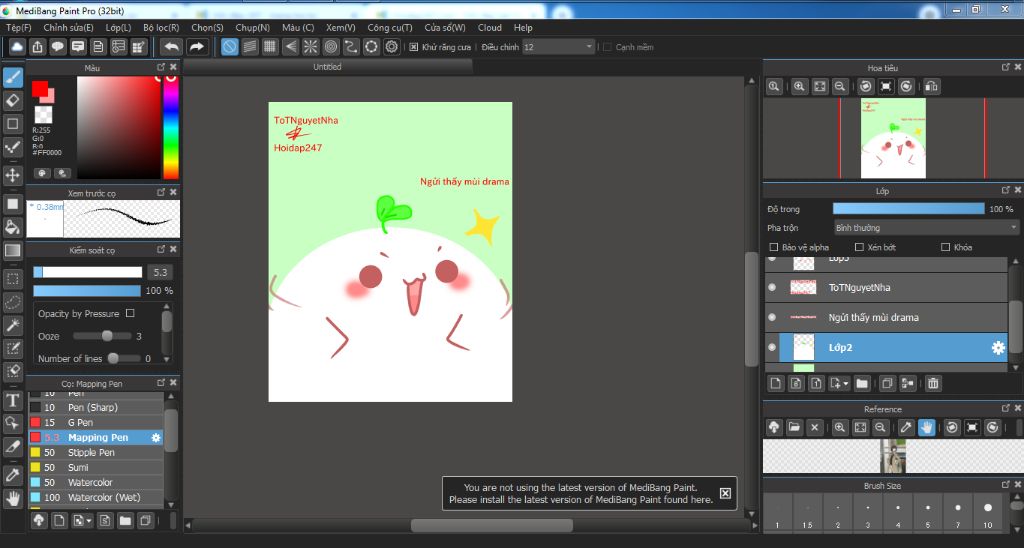
Task: Enable concentric circle snap
Action: point(330,47)
